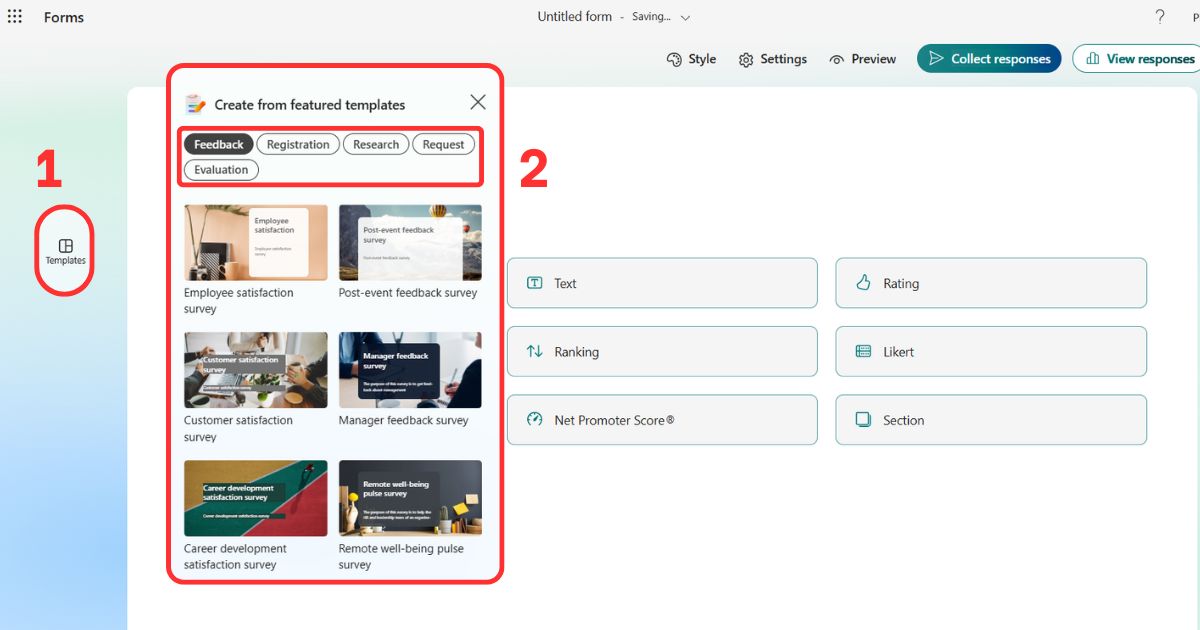Toggle the Feedback template filter

219,143
